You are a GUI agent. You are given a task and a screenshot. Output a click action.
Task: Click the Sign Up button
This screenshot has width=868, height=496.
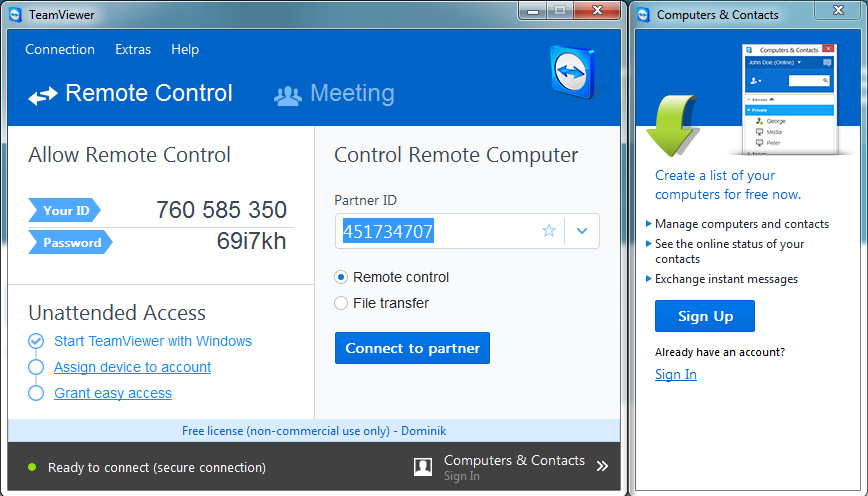coord(705,316)
